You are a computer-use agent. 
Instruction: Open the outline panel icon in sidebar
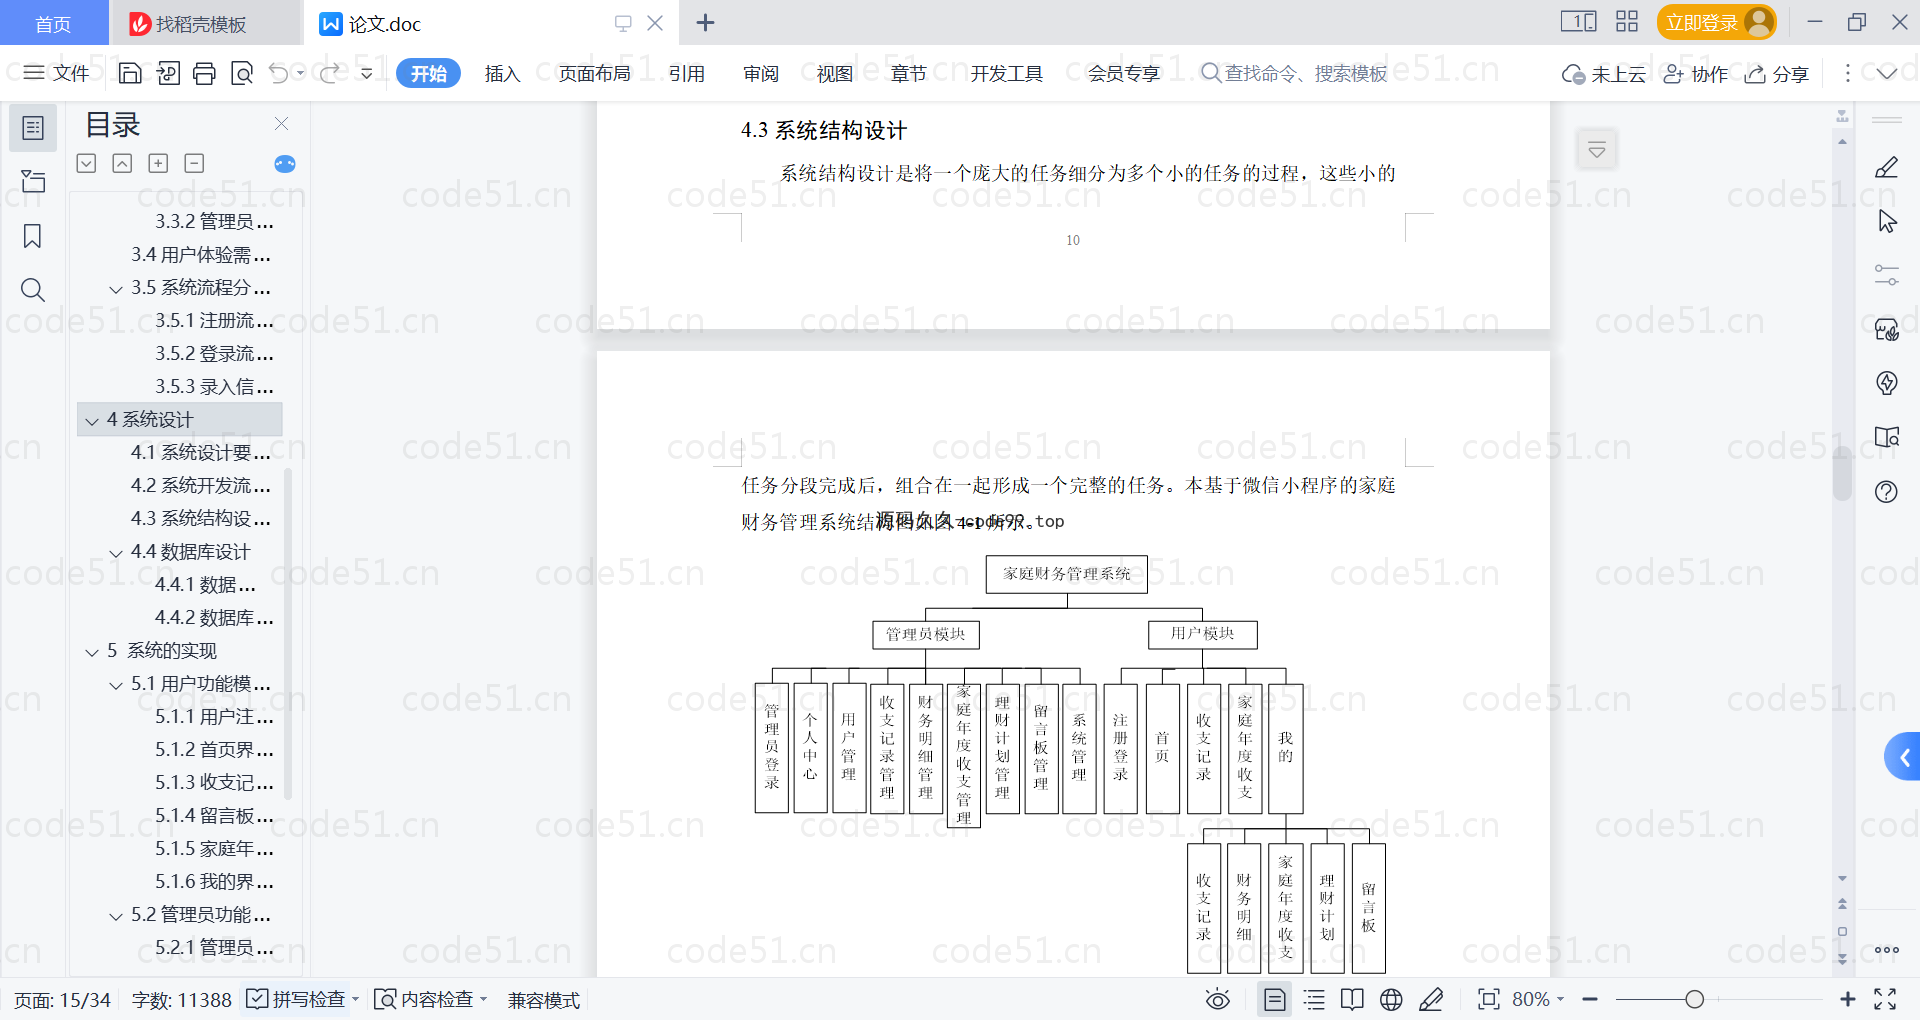coord(33,128)
